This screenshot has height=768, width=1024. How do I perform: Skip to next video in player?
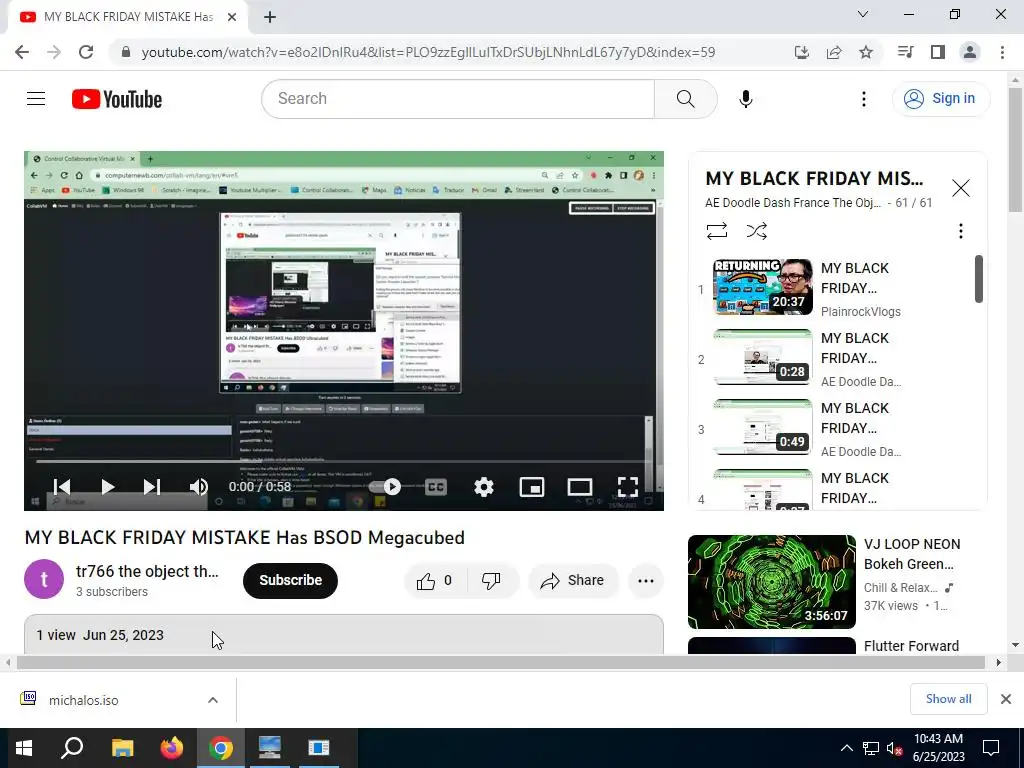tap(152, 487)
